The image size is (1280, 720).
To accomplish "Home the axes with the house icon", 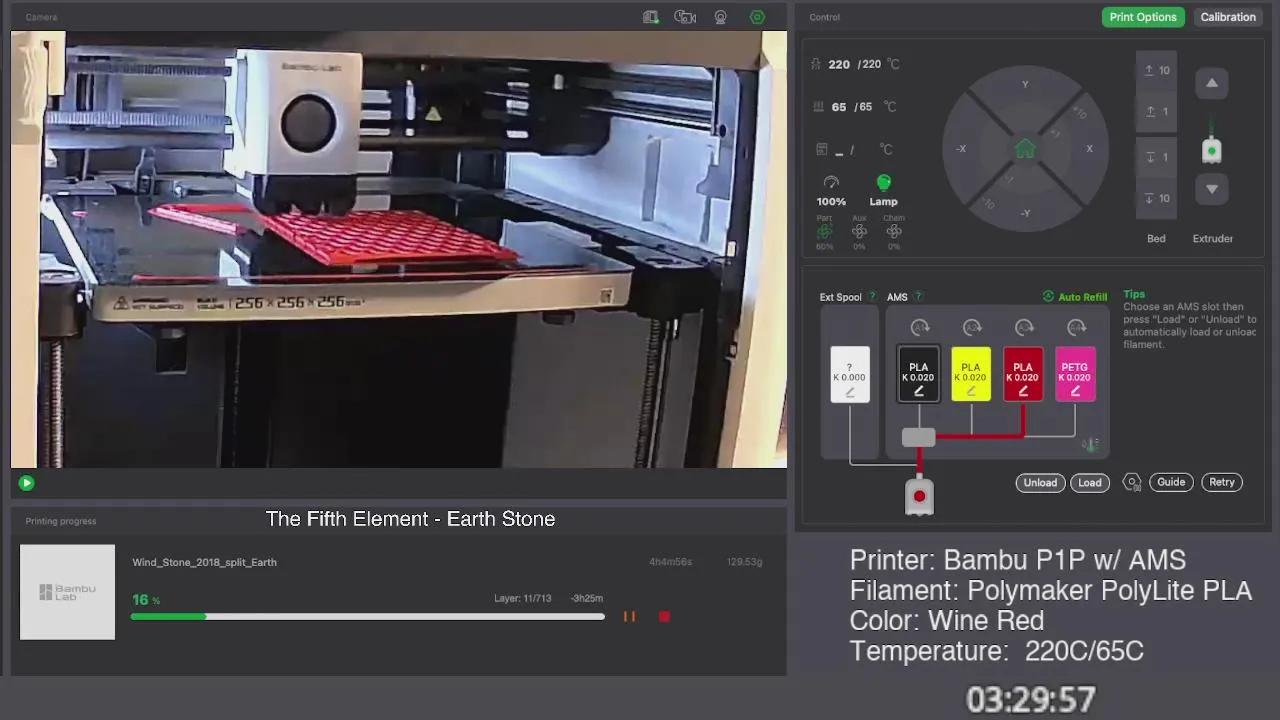I will tap(1025, 149).
